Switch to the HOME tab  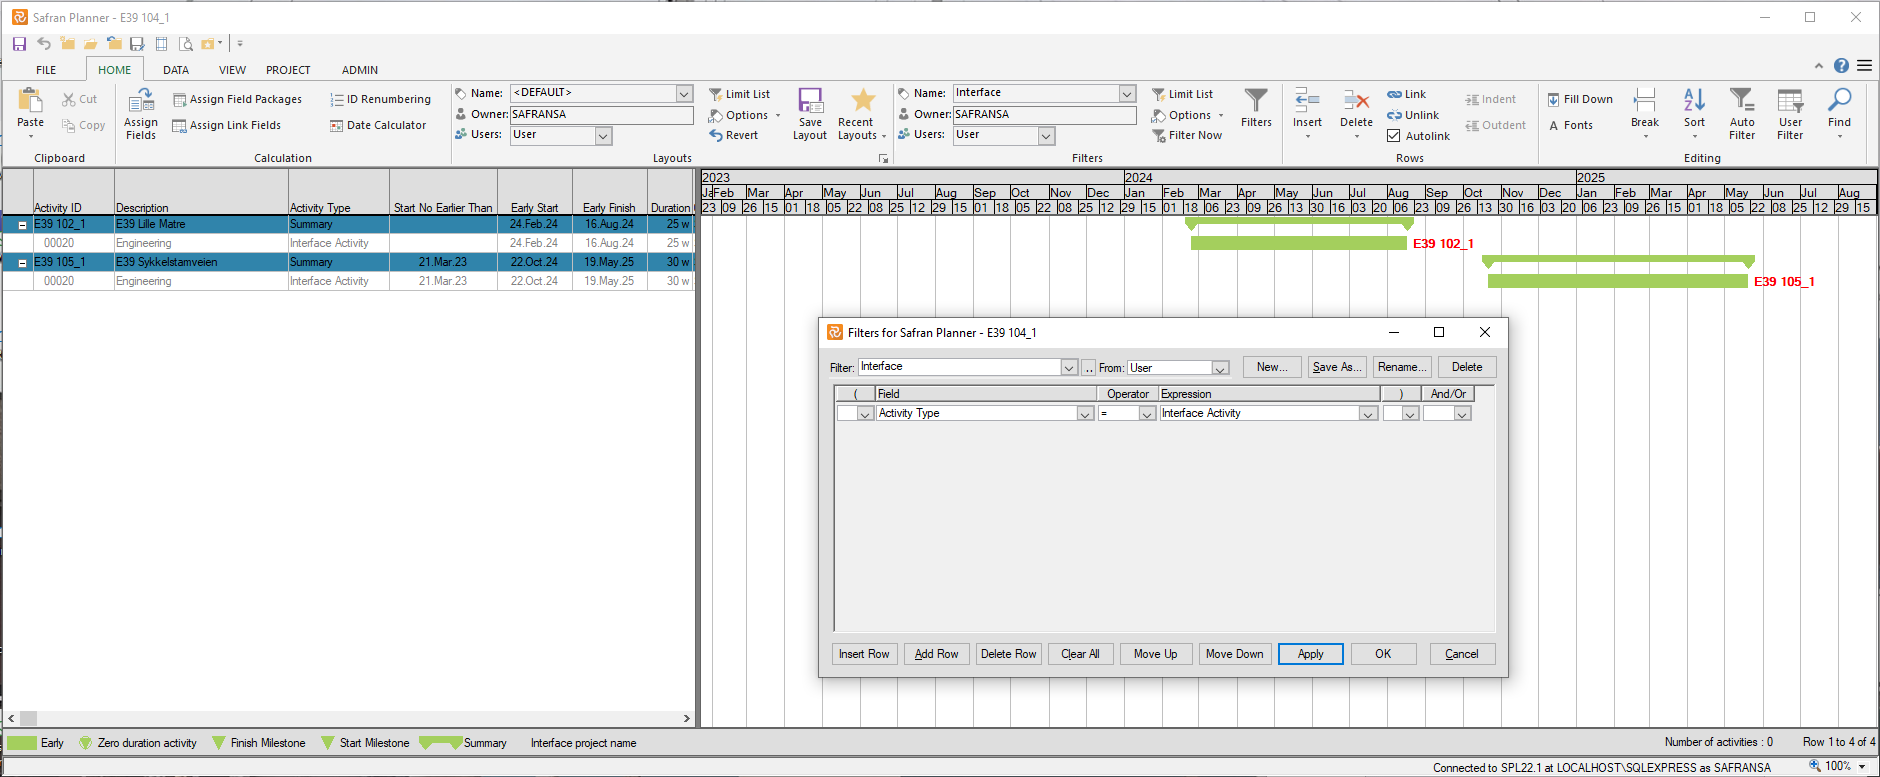[x=114, y=70]
